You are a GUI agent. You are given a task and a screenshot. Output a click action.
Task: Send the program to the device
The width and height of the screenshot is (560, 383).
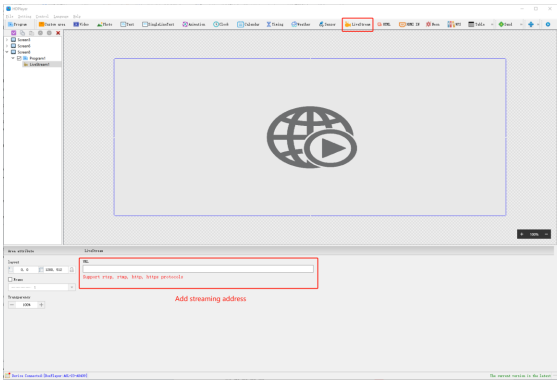(x=505, y=24)
